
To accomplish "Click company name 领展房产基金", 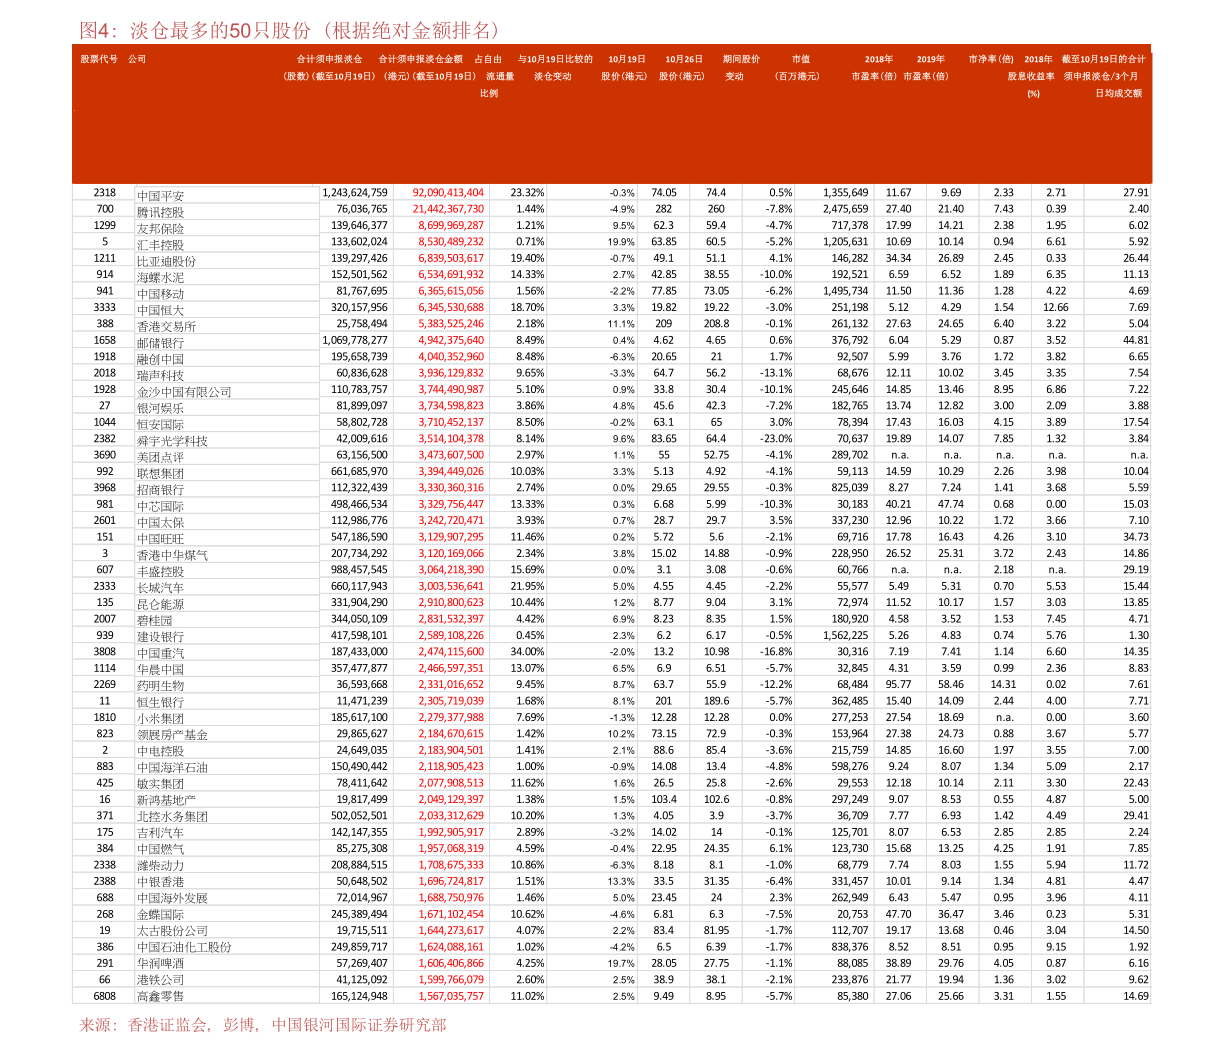I will 173,735.
